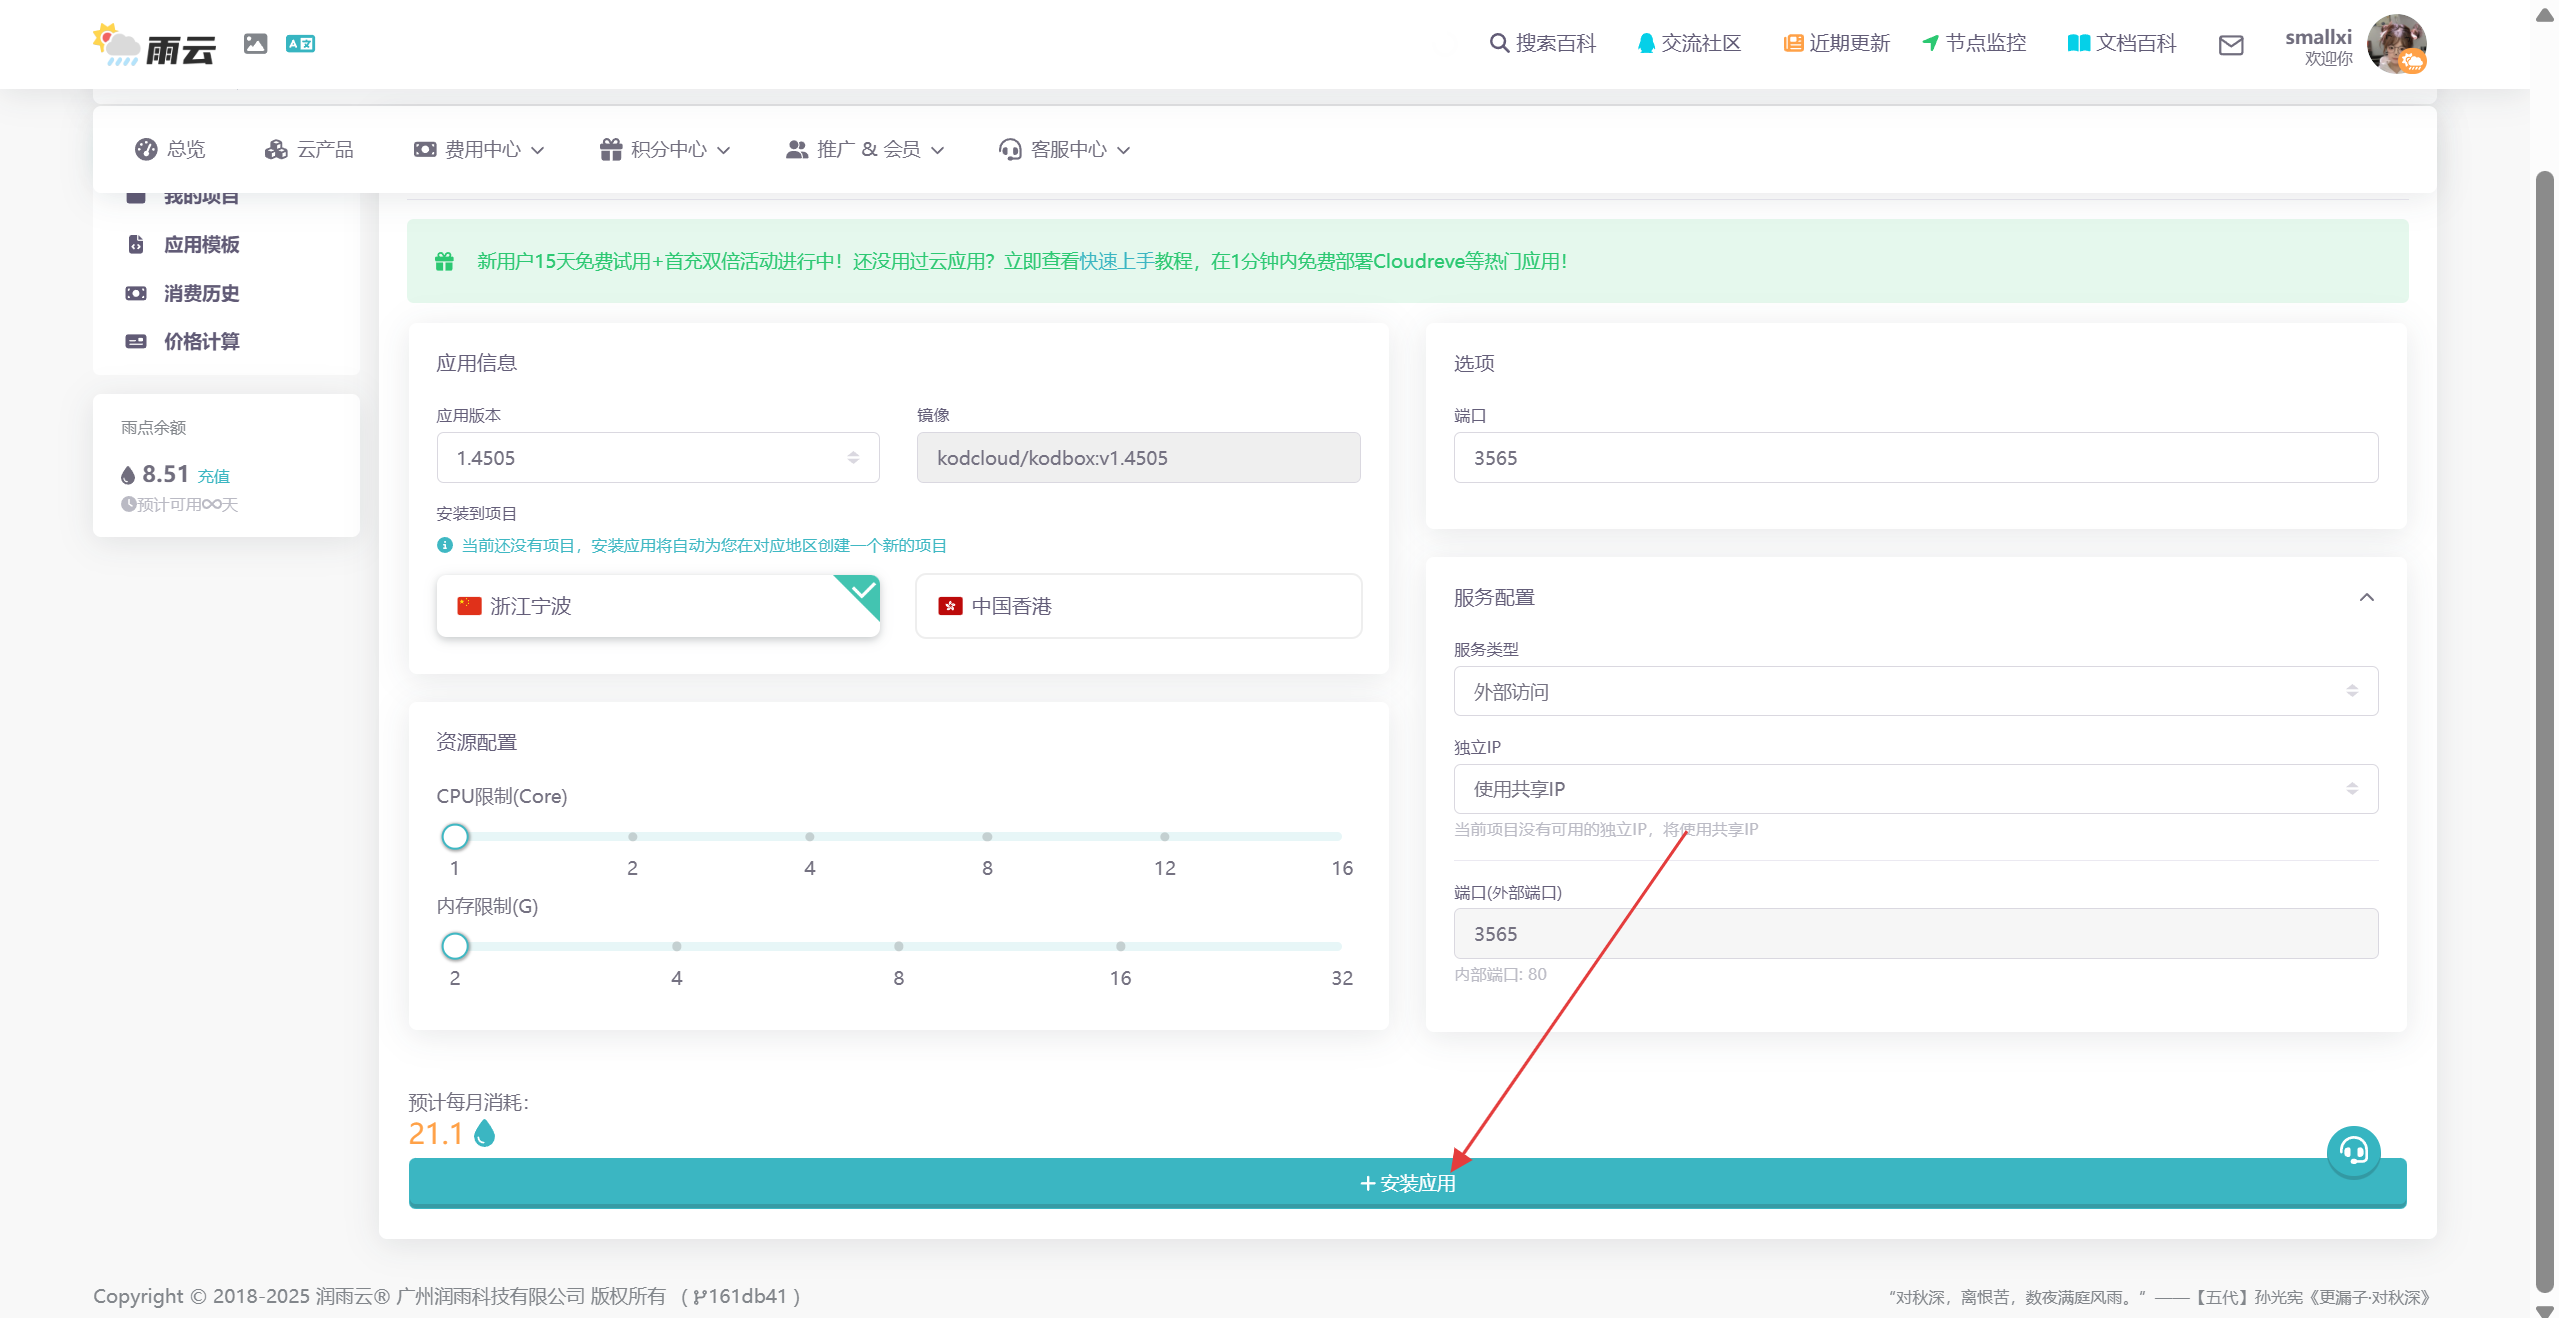Click the 端口 input field with 3565
The image size is (2559, 1318).
tap(1915, 458)
